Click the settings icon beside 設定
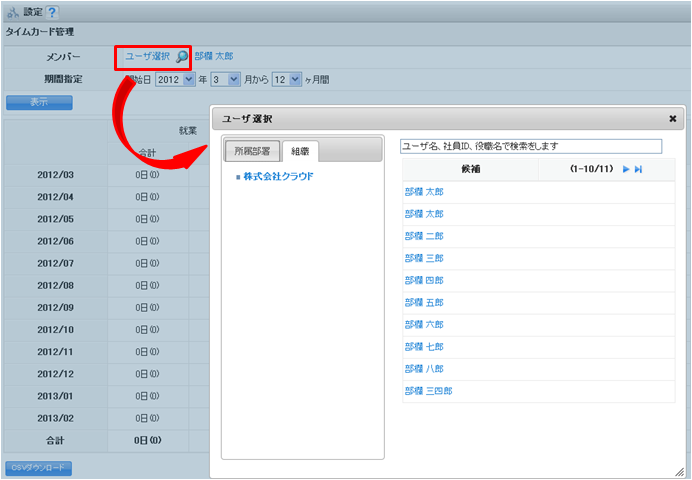The image size is (692, 480). 13,12
